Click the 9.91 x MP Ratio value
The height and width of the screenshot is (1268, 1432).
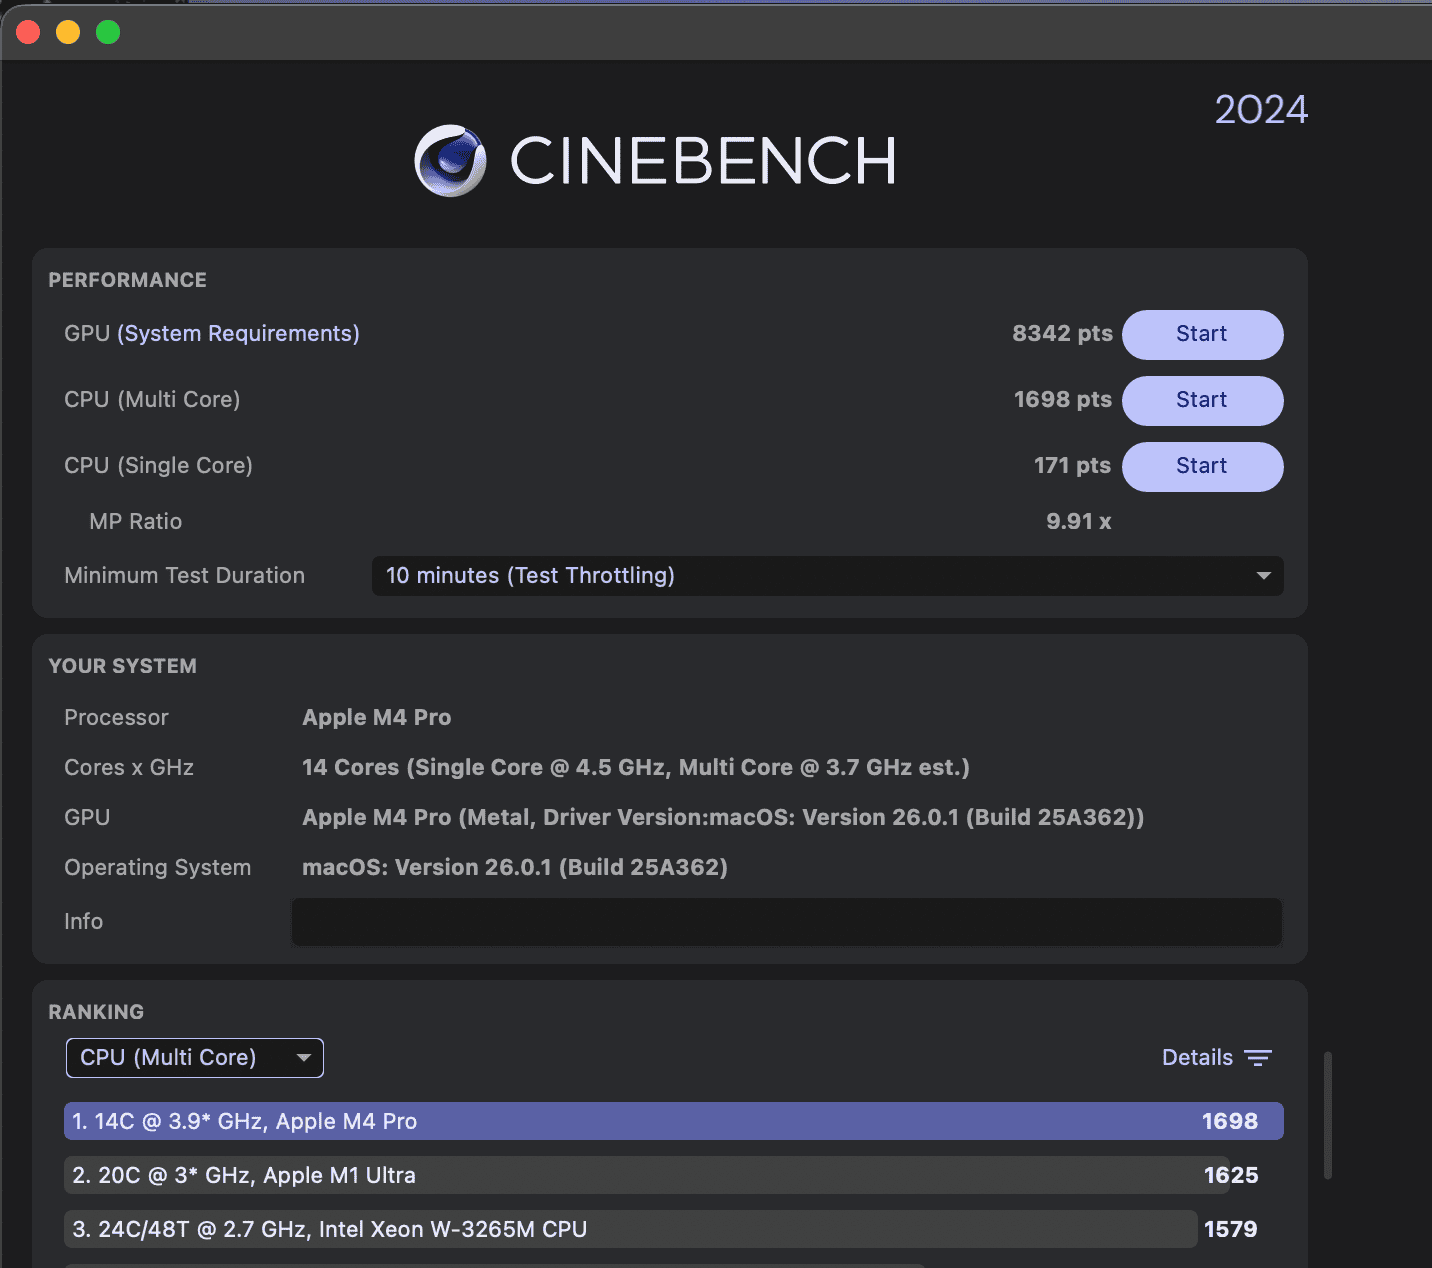click(x=1079, y=522)
